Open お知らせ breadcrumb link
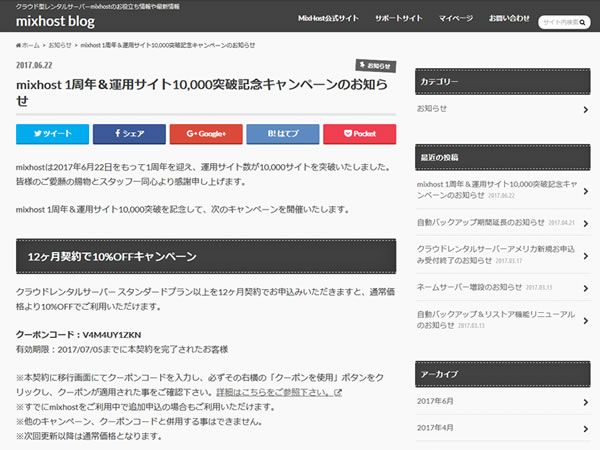600x450 pixels. point(60,46)
